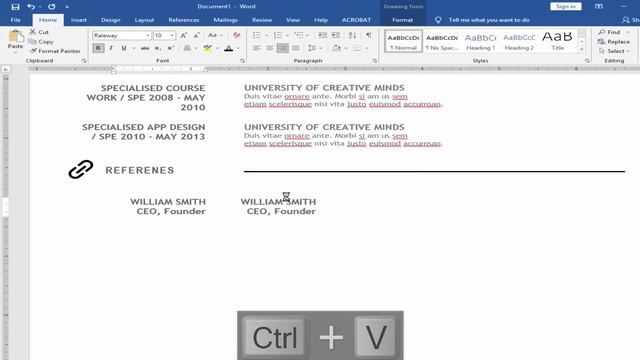
Task: Apply the font color
Action: click(x=229, y=48)
